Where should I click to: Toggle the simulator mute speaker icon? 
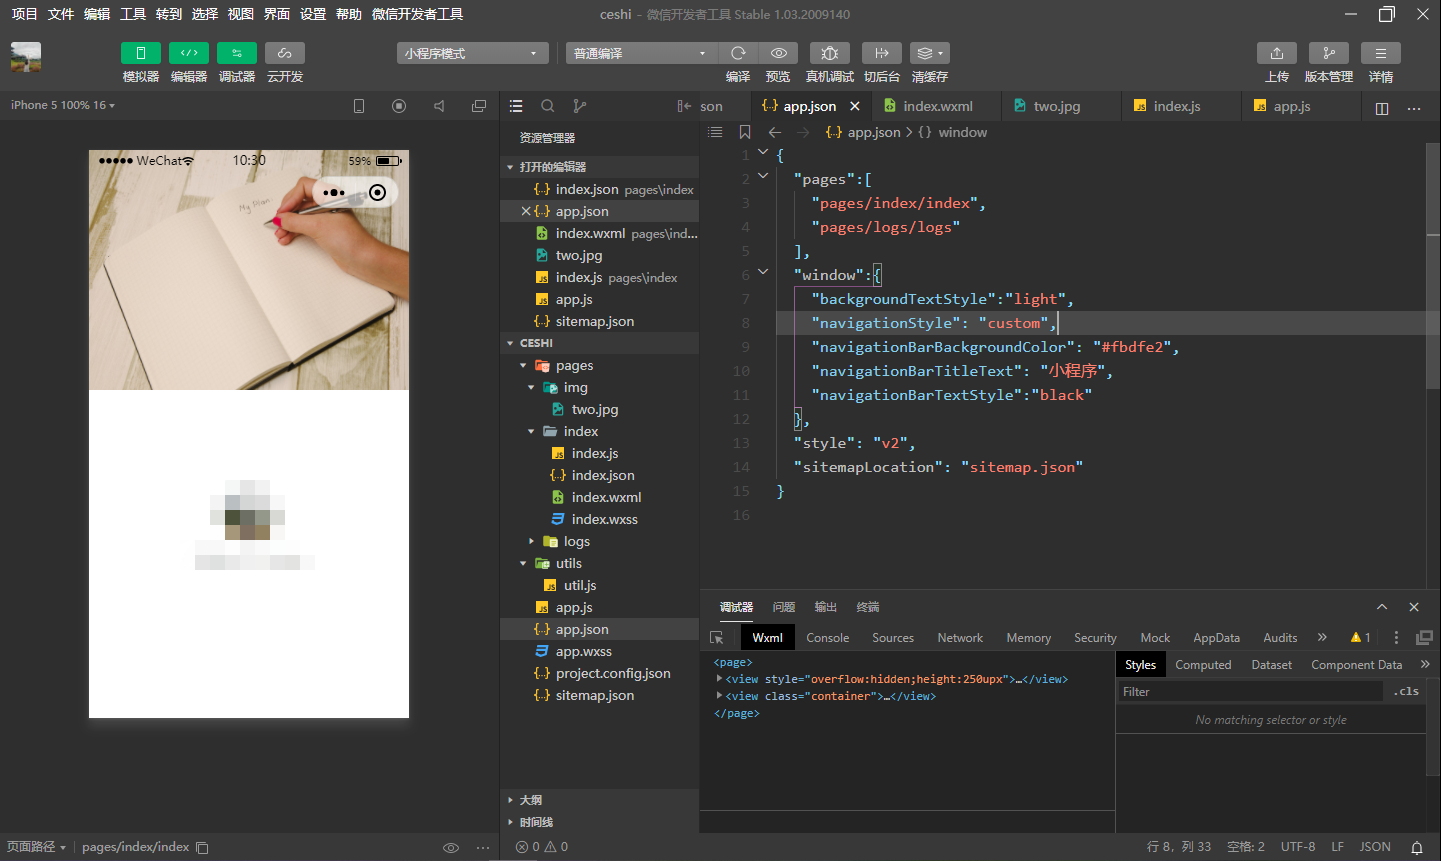[x=439, y=106]
